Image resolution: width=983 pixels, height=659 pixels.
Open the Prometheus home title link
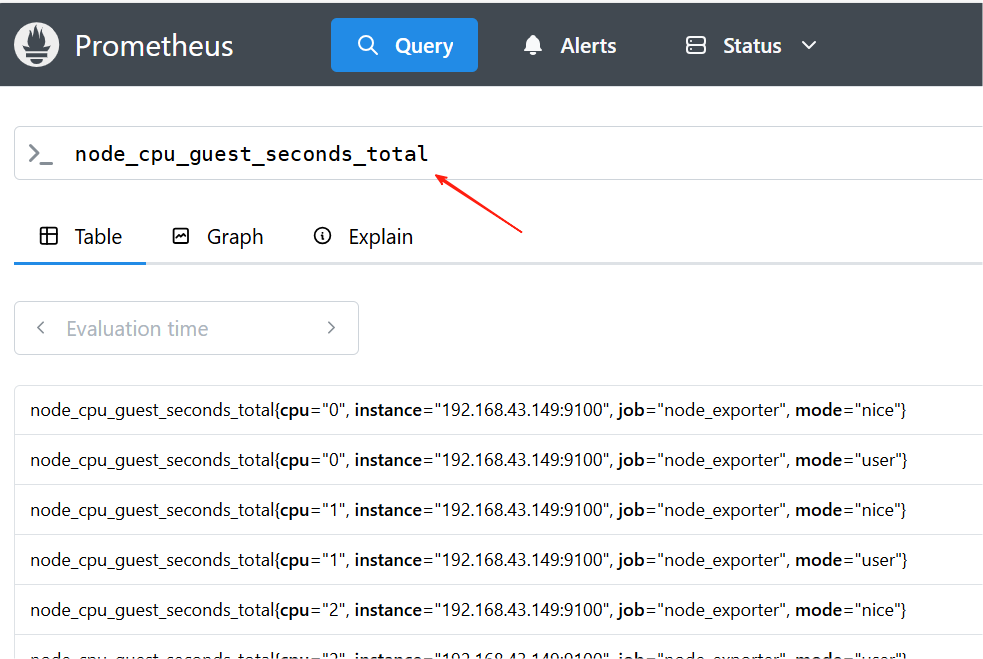154,46
